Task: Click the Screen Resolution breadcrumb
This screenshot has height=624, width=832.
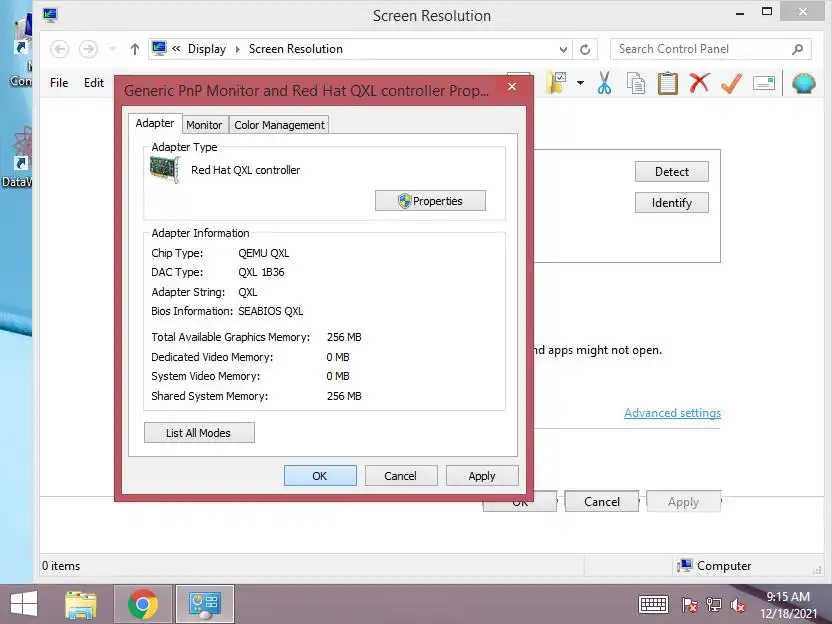Action: tap(296, 49)
